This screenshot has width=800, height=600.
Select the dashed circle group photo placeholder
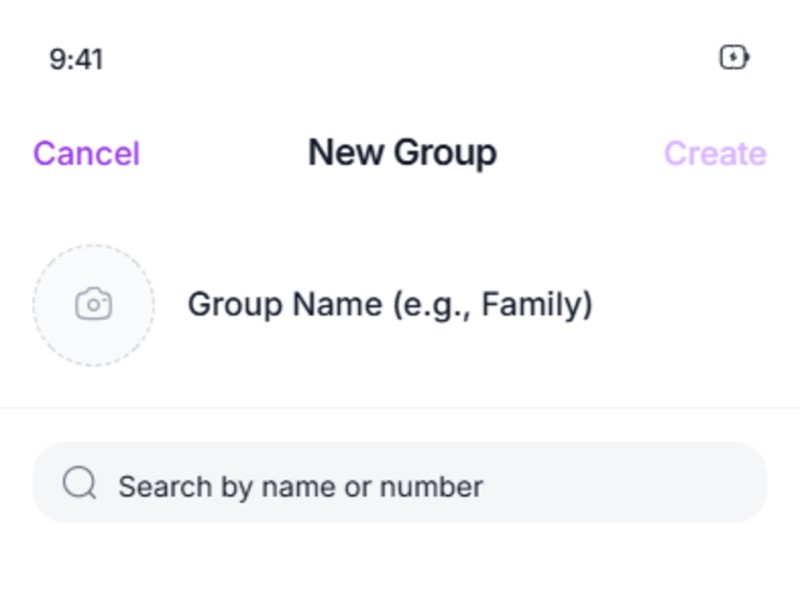93,304
